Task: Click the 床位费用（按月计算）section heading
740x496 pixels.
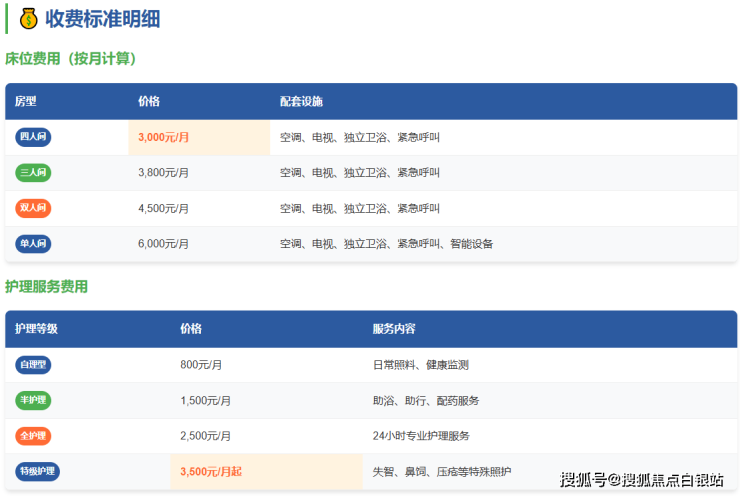Action: tap(71, 59)
